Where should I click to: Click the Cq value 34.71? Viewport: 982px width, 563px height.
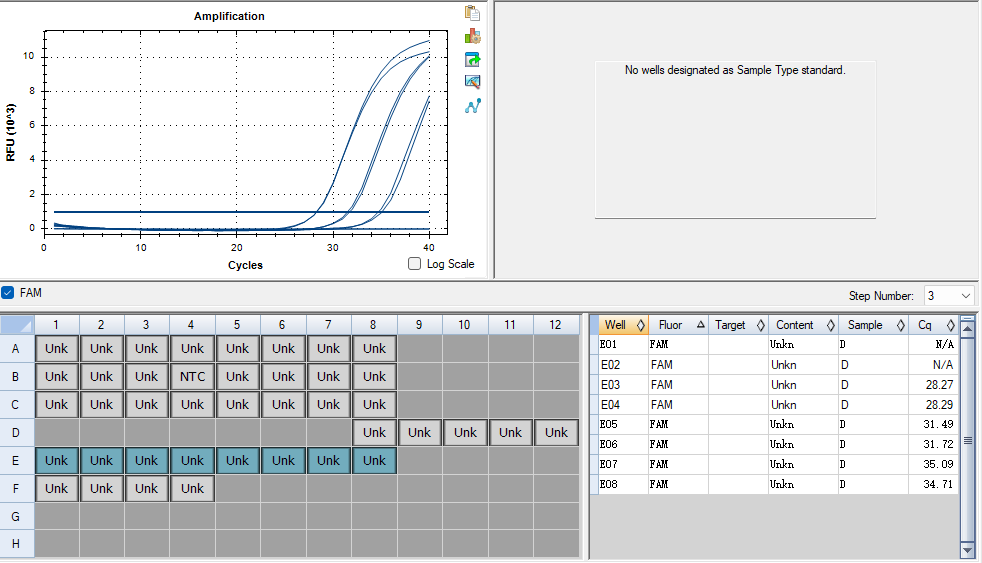click(938, 485)
